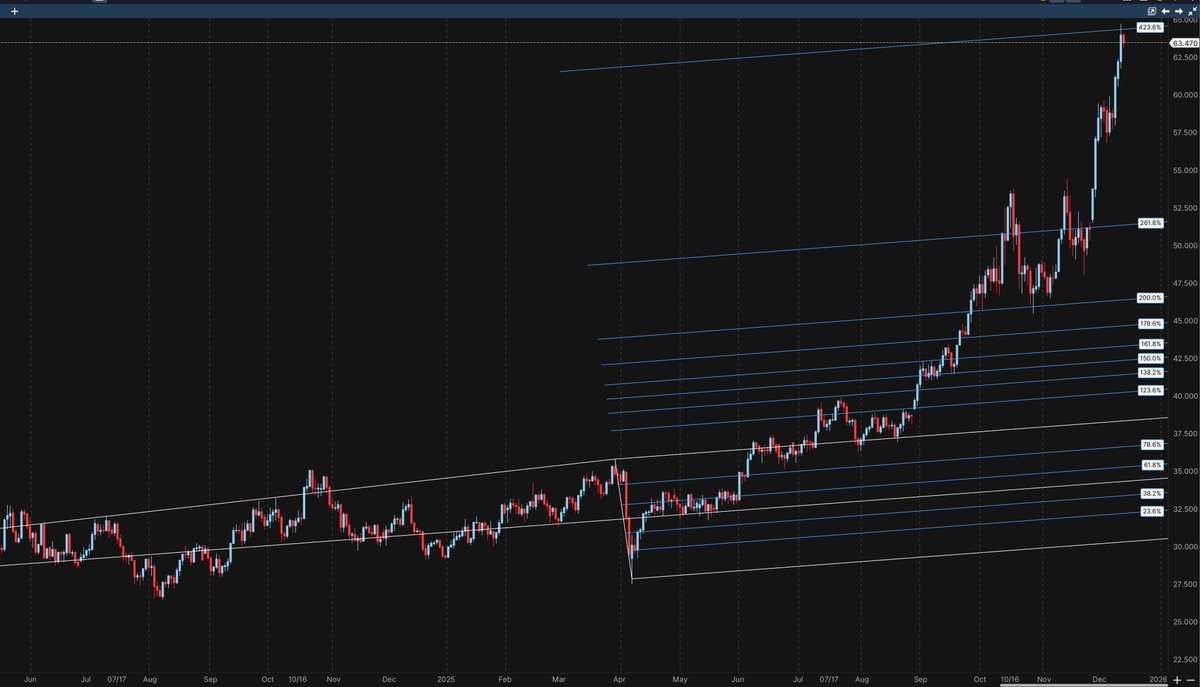
Task: Click the 78.6% retracement level label
Action: tap(1151, 444)
